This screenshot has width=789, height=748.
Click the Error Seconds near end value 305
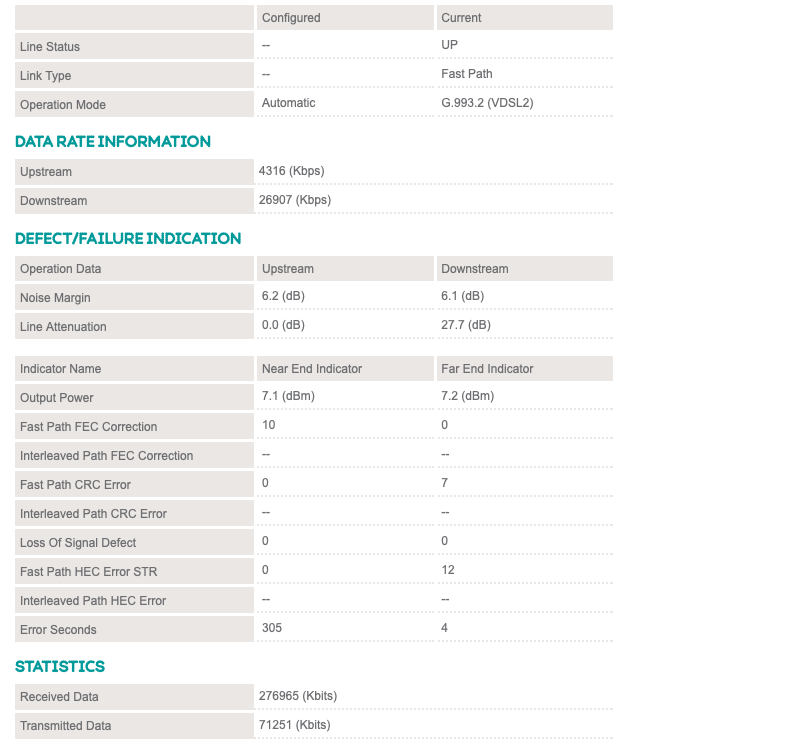coord(272,628)
